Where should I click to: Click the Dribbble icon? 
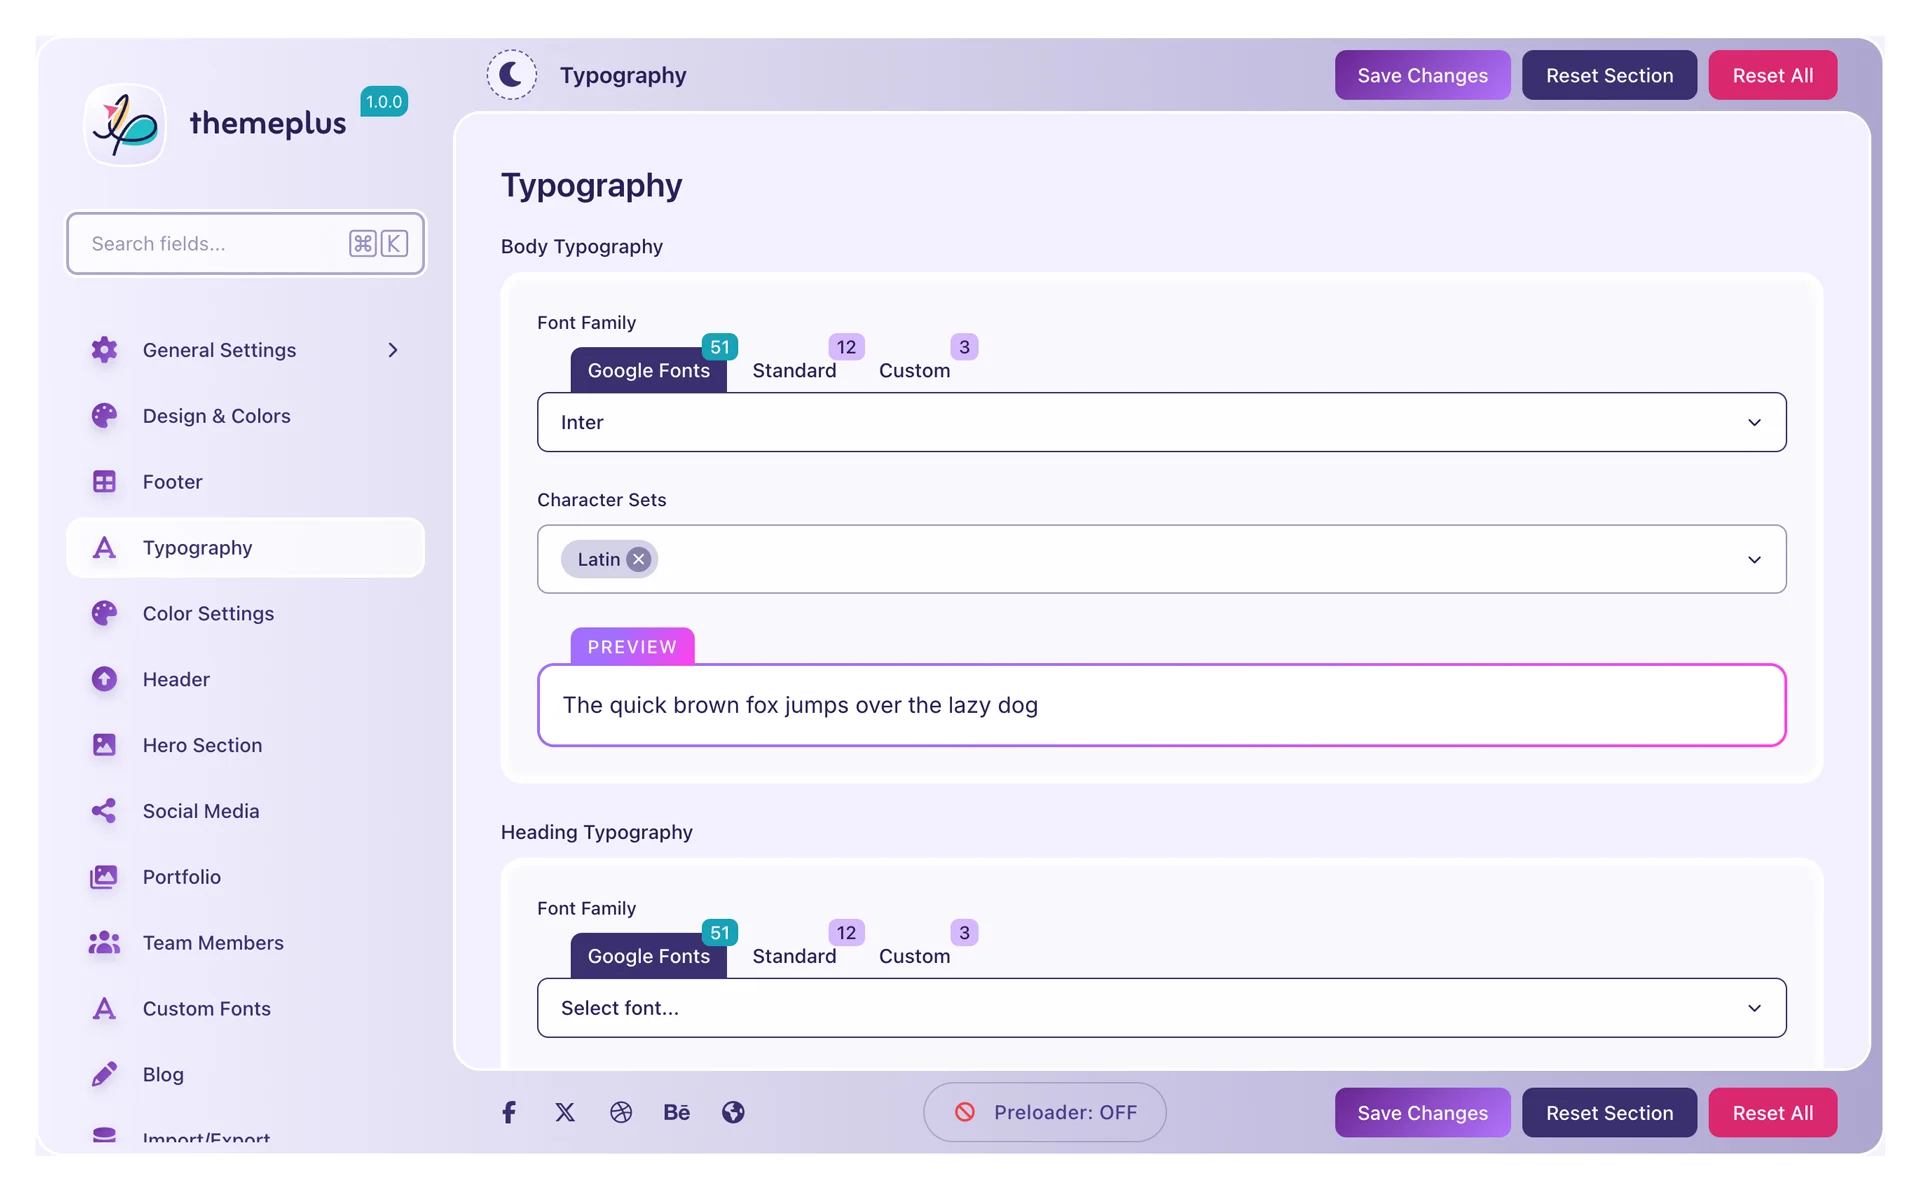621,1112
